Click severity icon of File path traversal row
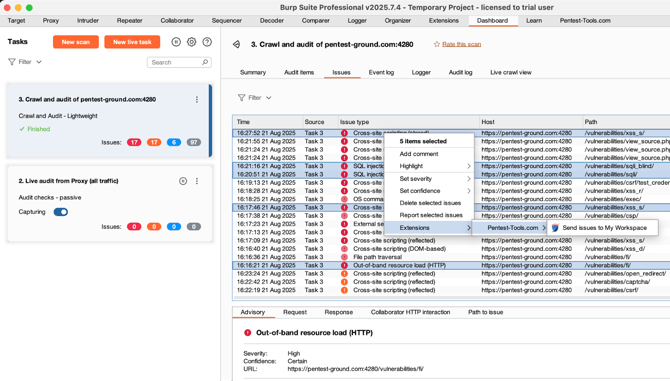The height and width of the screenshot is (381, 670). [344, 257]
